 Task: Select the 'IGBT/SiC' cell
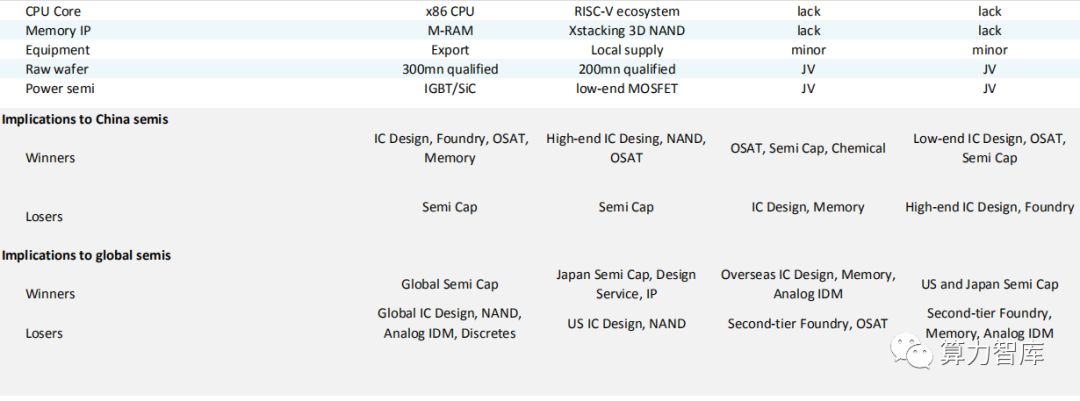450,88
